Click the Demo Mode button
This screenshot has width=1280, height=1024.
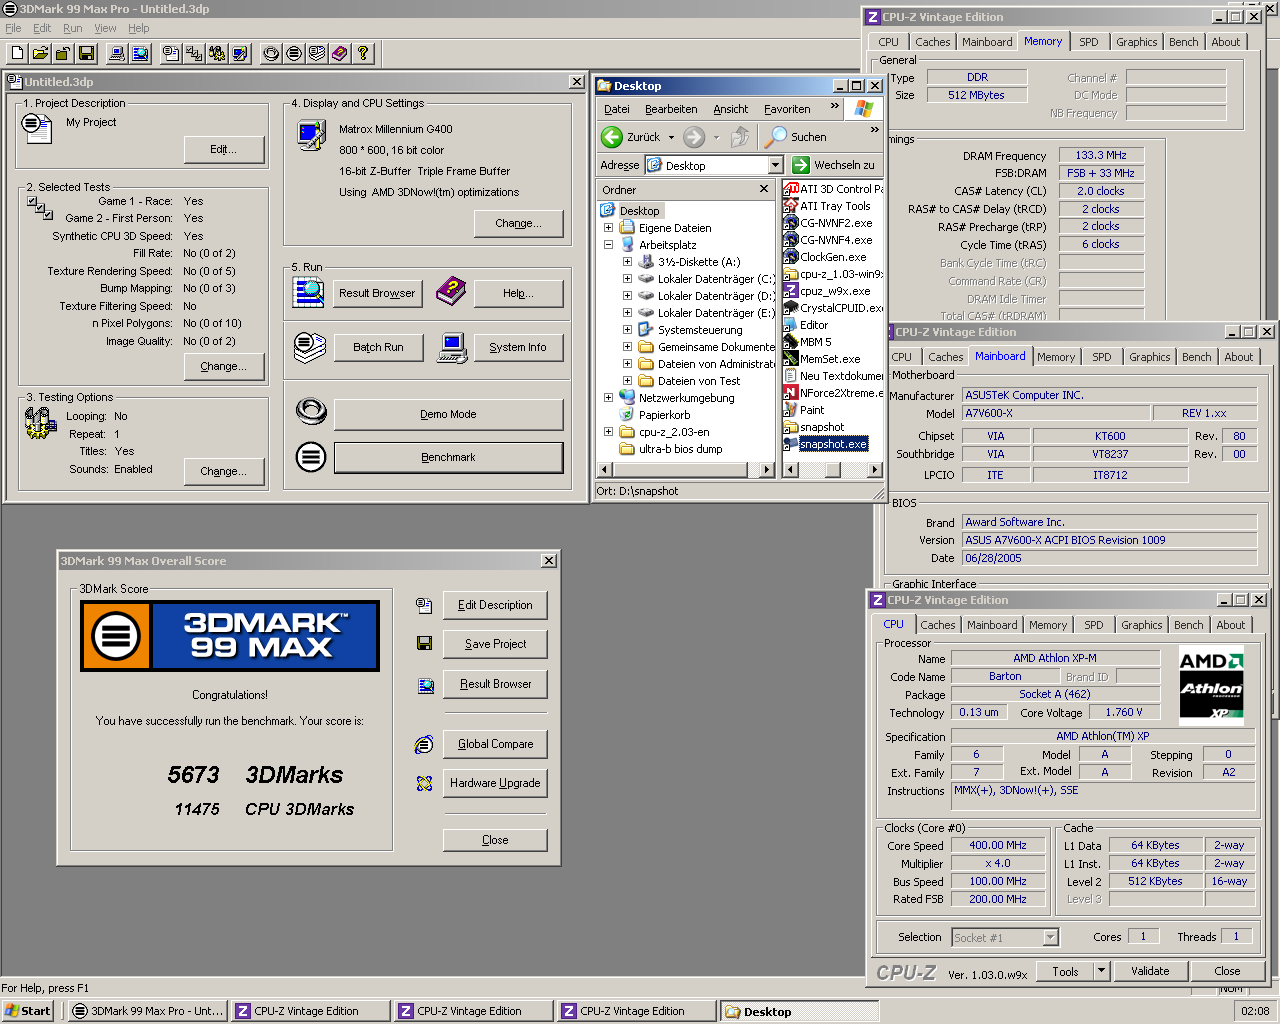click(448, 414)
